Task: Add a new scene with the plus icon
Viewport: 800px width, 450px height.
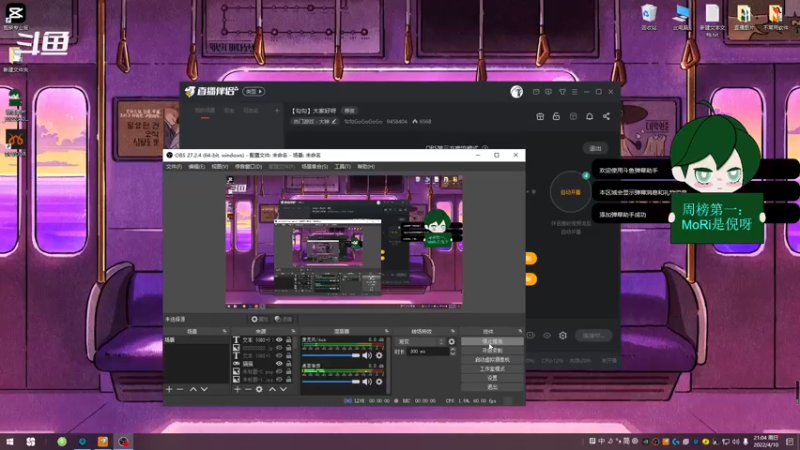Action: pos(169,389)
